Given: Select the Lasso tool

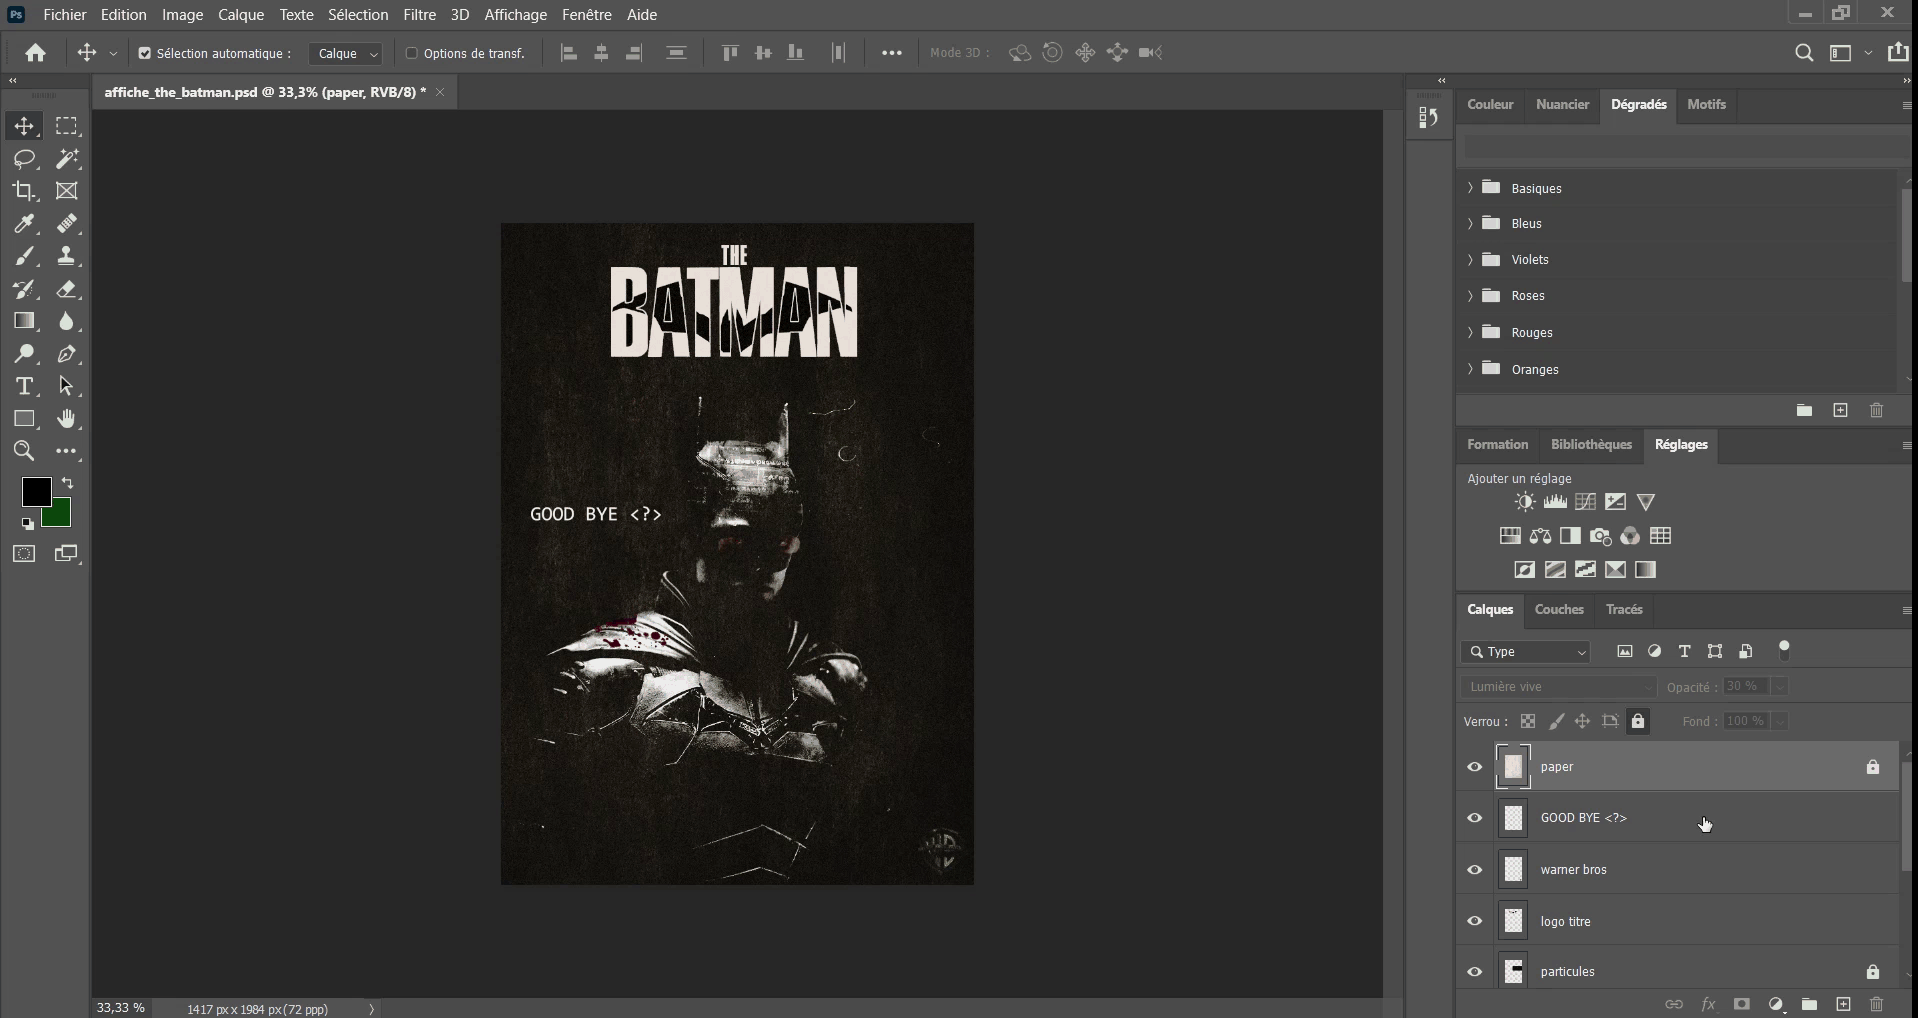Looking at the screenshot, I should 25,159.
